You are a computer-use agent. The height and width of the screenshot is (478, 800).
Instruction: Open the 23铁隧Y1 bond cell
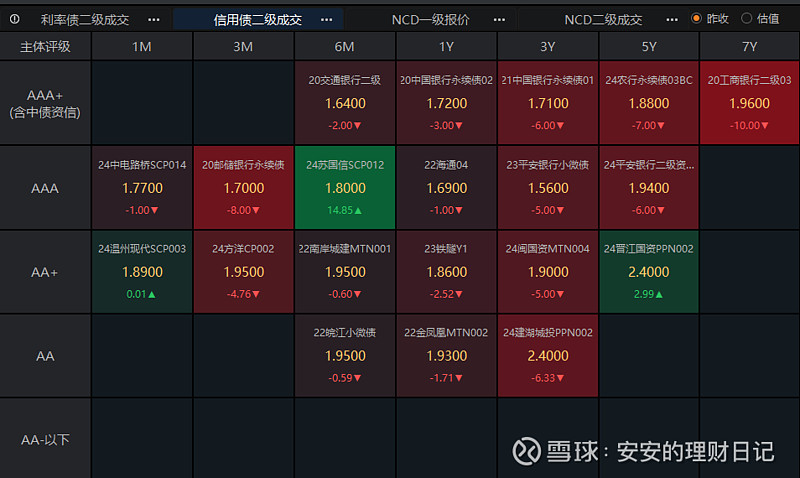[x=446, y=272]
